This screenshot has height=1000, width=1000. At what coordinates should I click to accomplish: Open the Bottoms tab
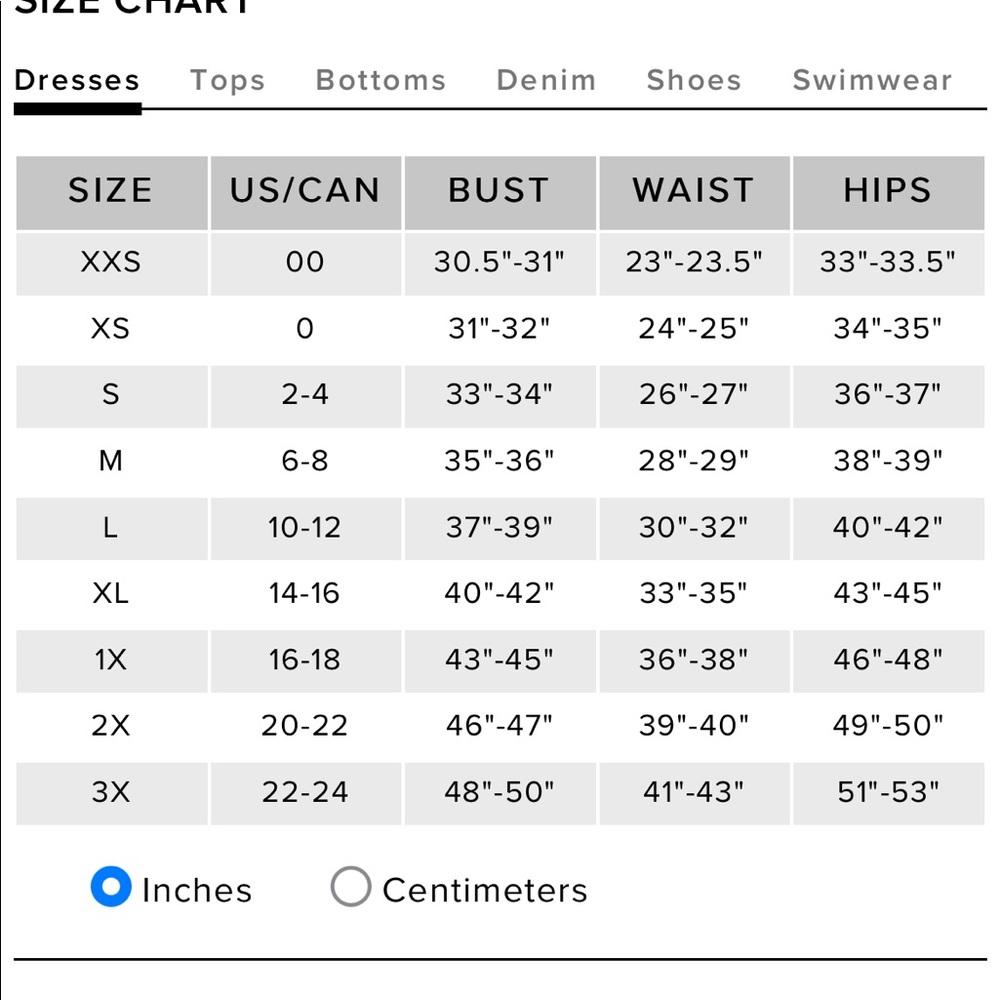pyautogui.click(x=381, y=80)
